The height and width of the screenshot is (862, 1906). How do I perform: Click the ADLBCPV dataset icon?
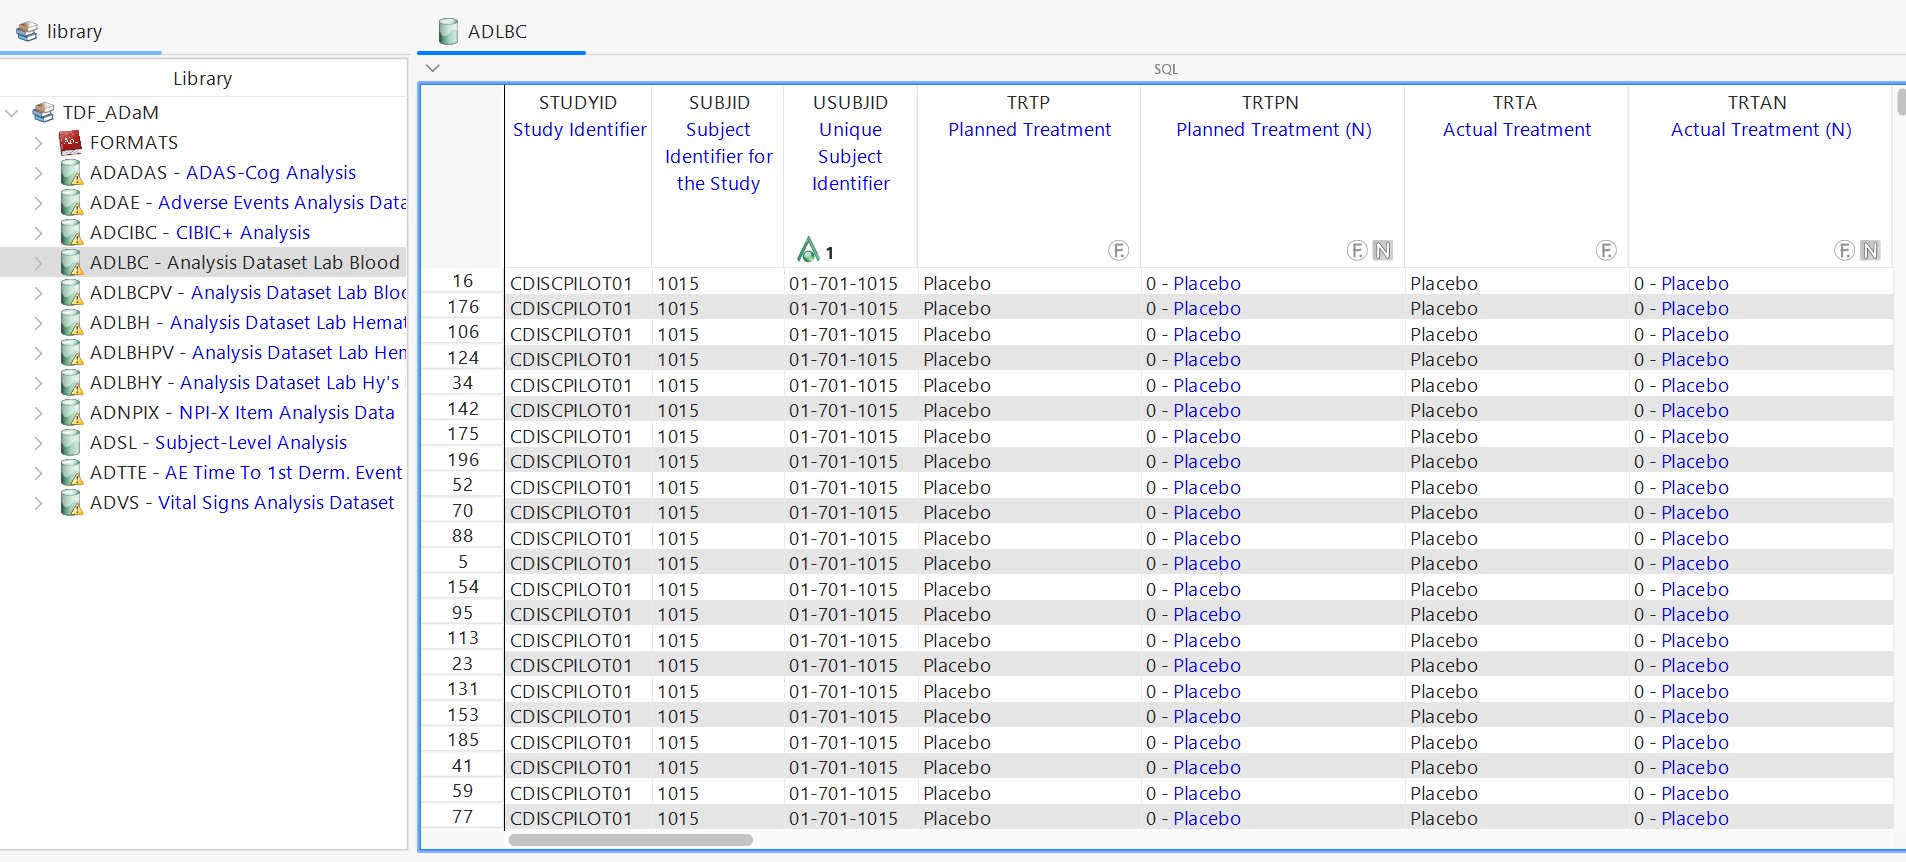71,292
